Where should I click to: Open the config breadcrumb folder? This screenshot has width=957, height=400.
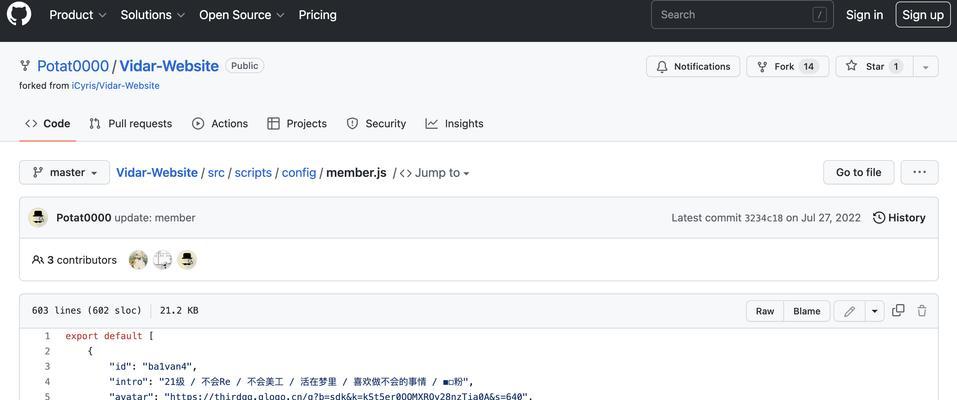(299, 173)
